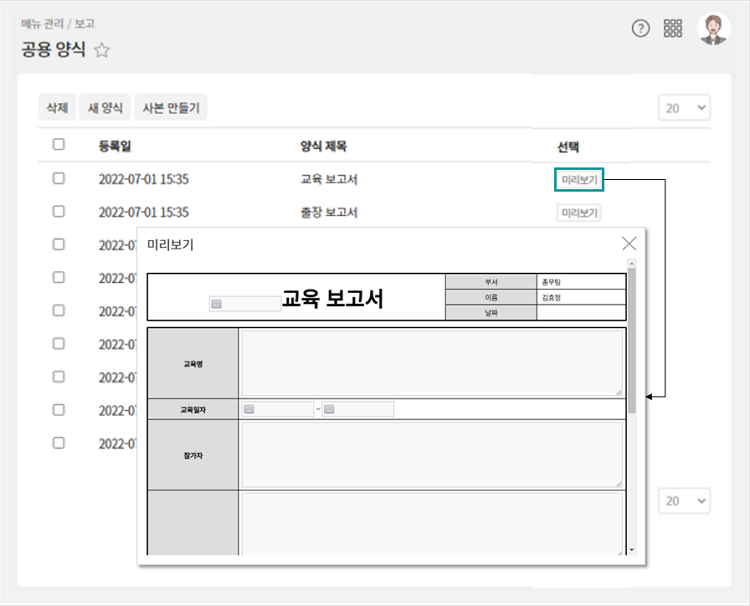Check the box for 교육 보고서 row
Screen dimensions: 750x606
[59, 179]
